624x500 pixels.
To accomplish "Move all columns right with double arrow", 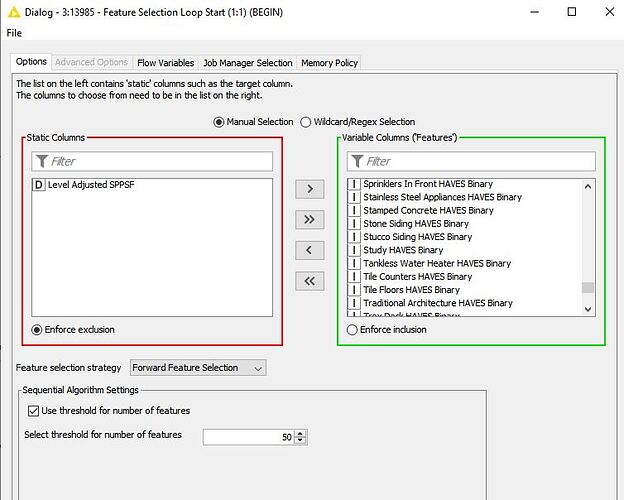I will coord(310,219).
